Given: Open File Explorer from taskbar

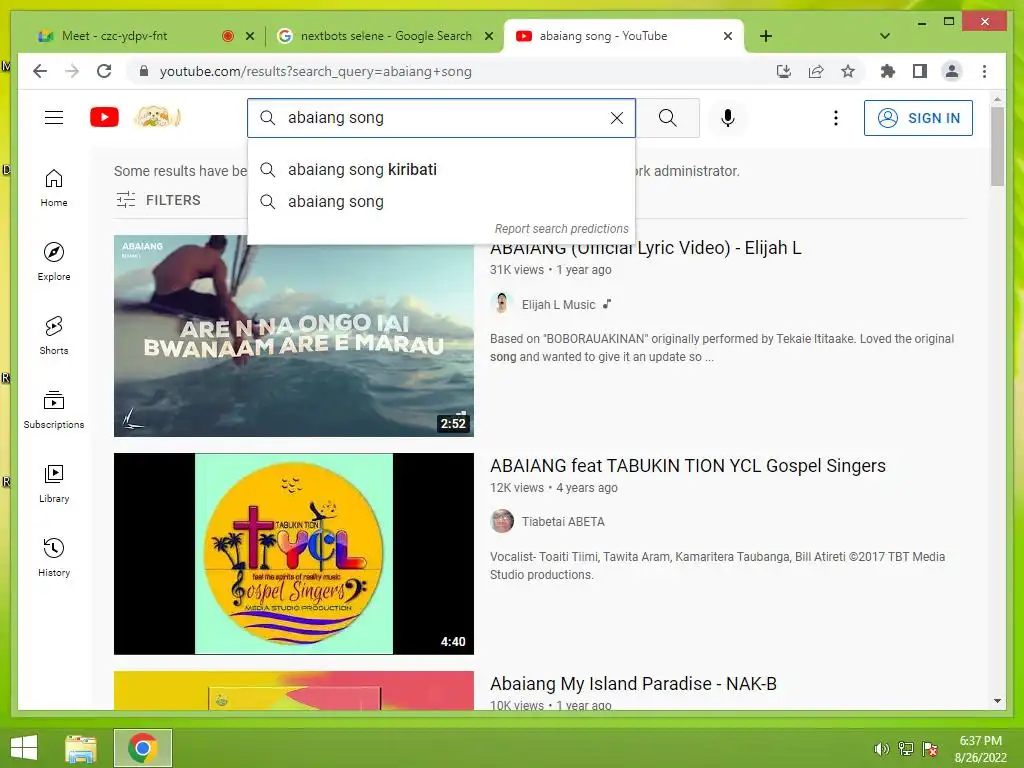Looking at the screenshot, I should click(x=81, y=748).
